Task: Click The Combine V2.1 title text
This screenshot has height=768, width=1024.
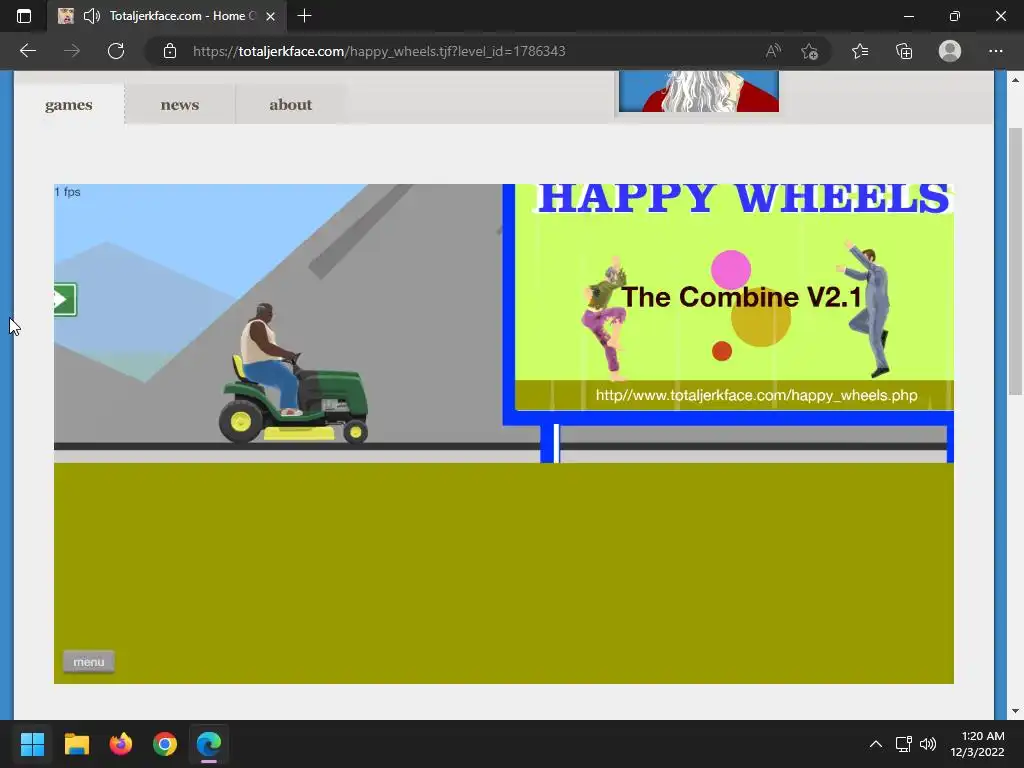Action: 741,297
